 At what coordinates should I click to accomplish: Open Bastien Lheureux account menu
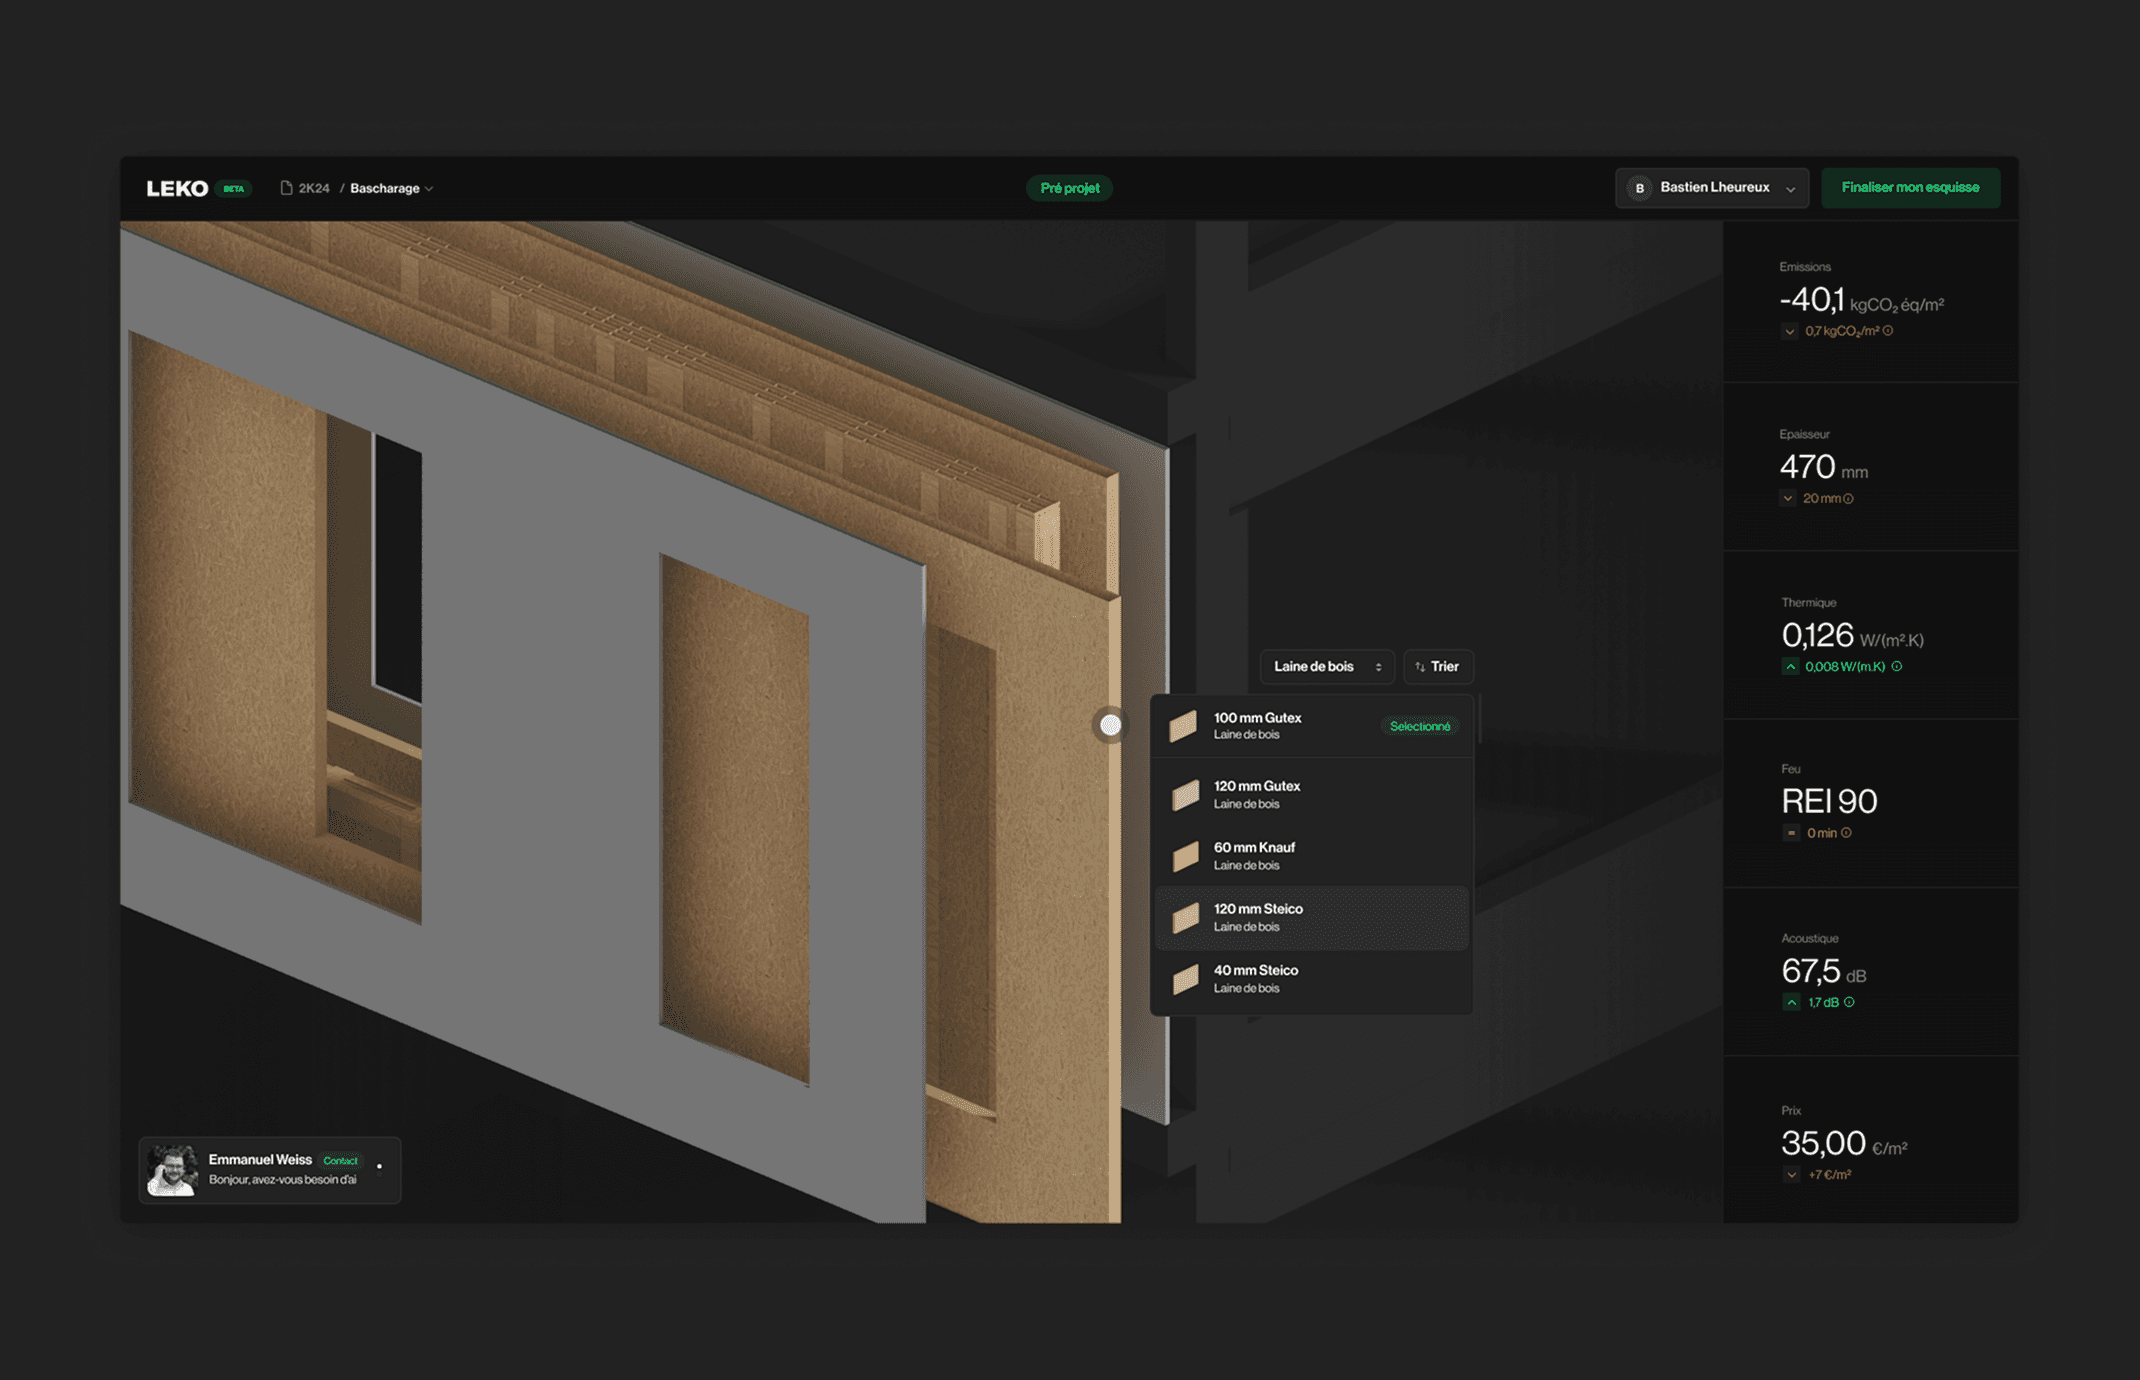point(1711,188)
